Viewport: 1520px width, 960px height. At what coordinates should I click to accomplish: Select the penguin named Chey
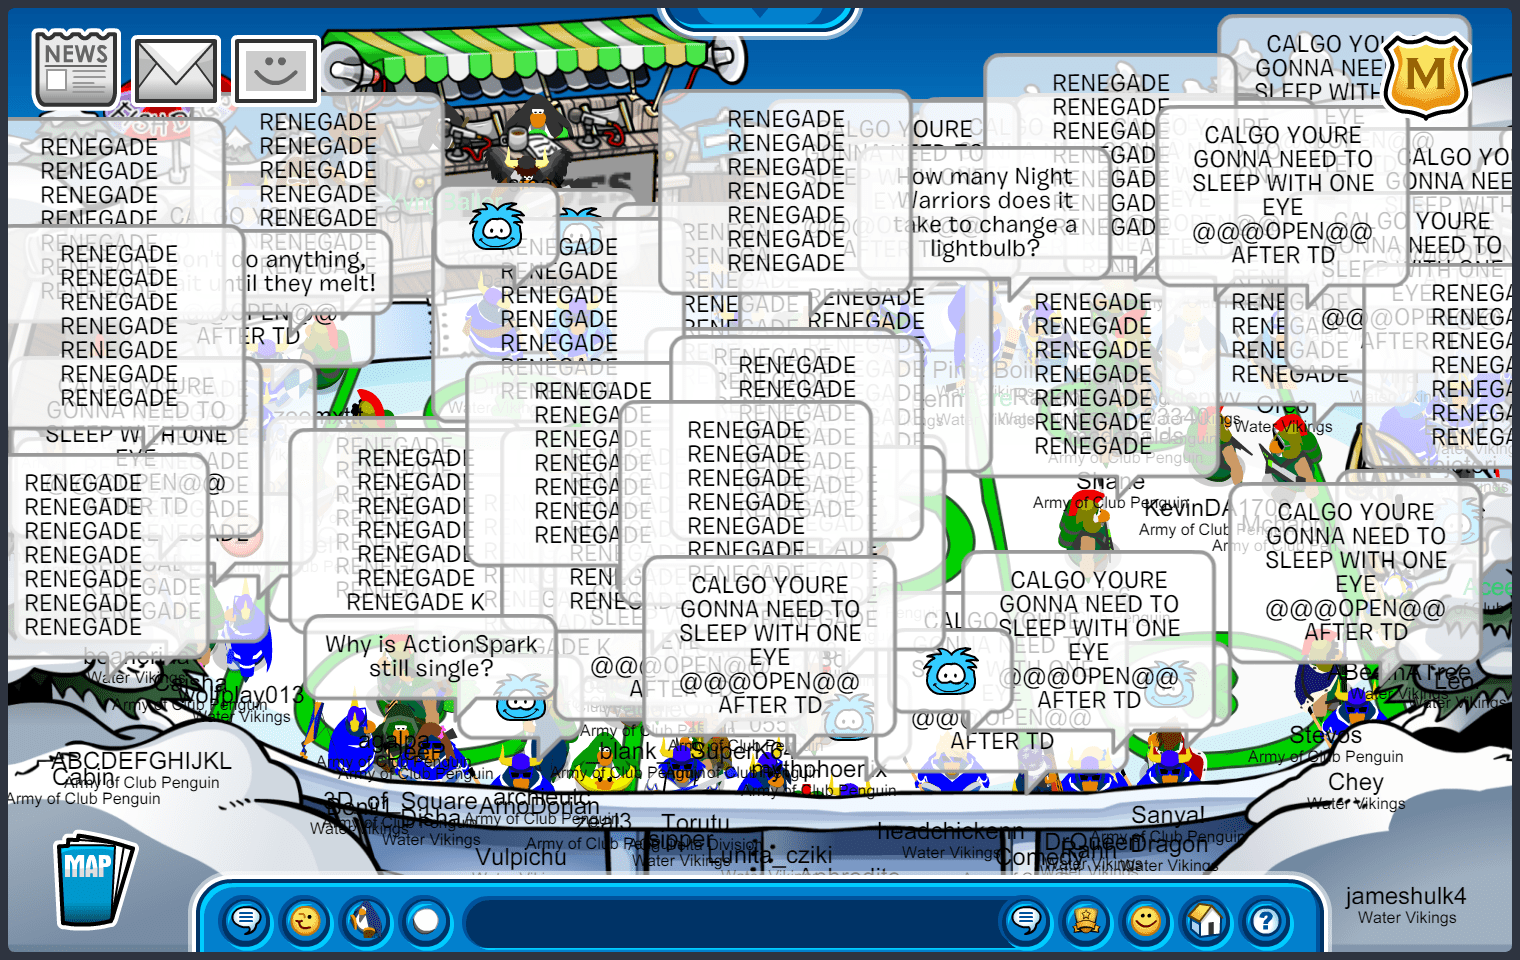[x=1355, y=782]
